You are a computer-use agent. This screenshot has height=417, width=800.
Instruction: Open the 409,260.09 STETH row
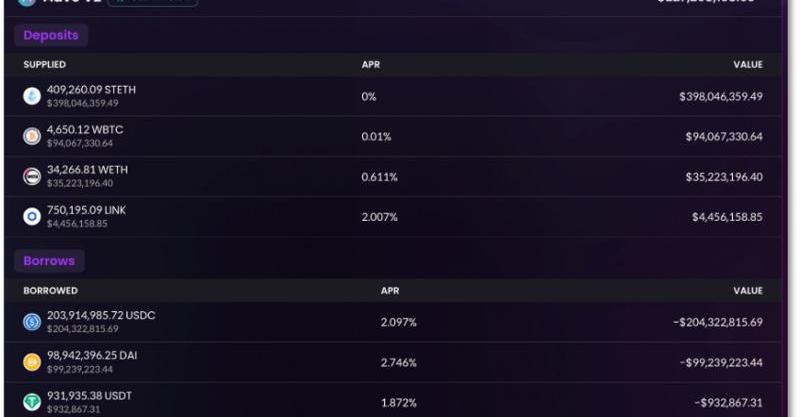tap(393, 96)
